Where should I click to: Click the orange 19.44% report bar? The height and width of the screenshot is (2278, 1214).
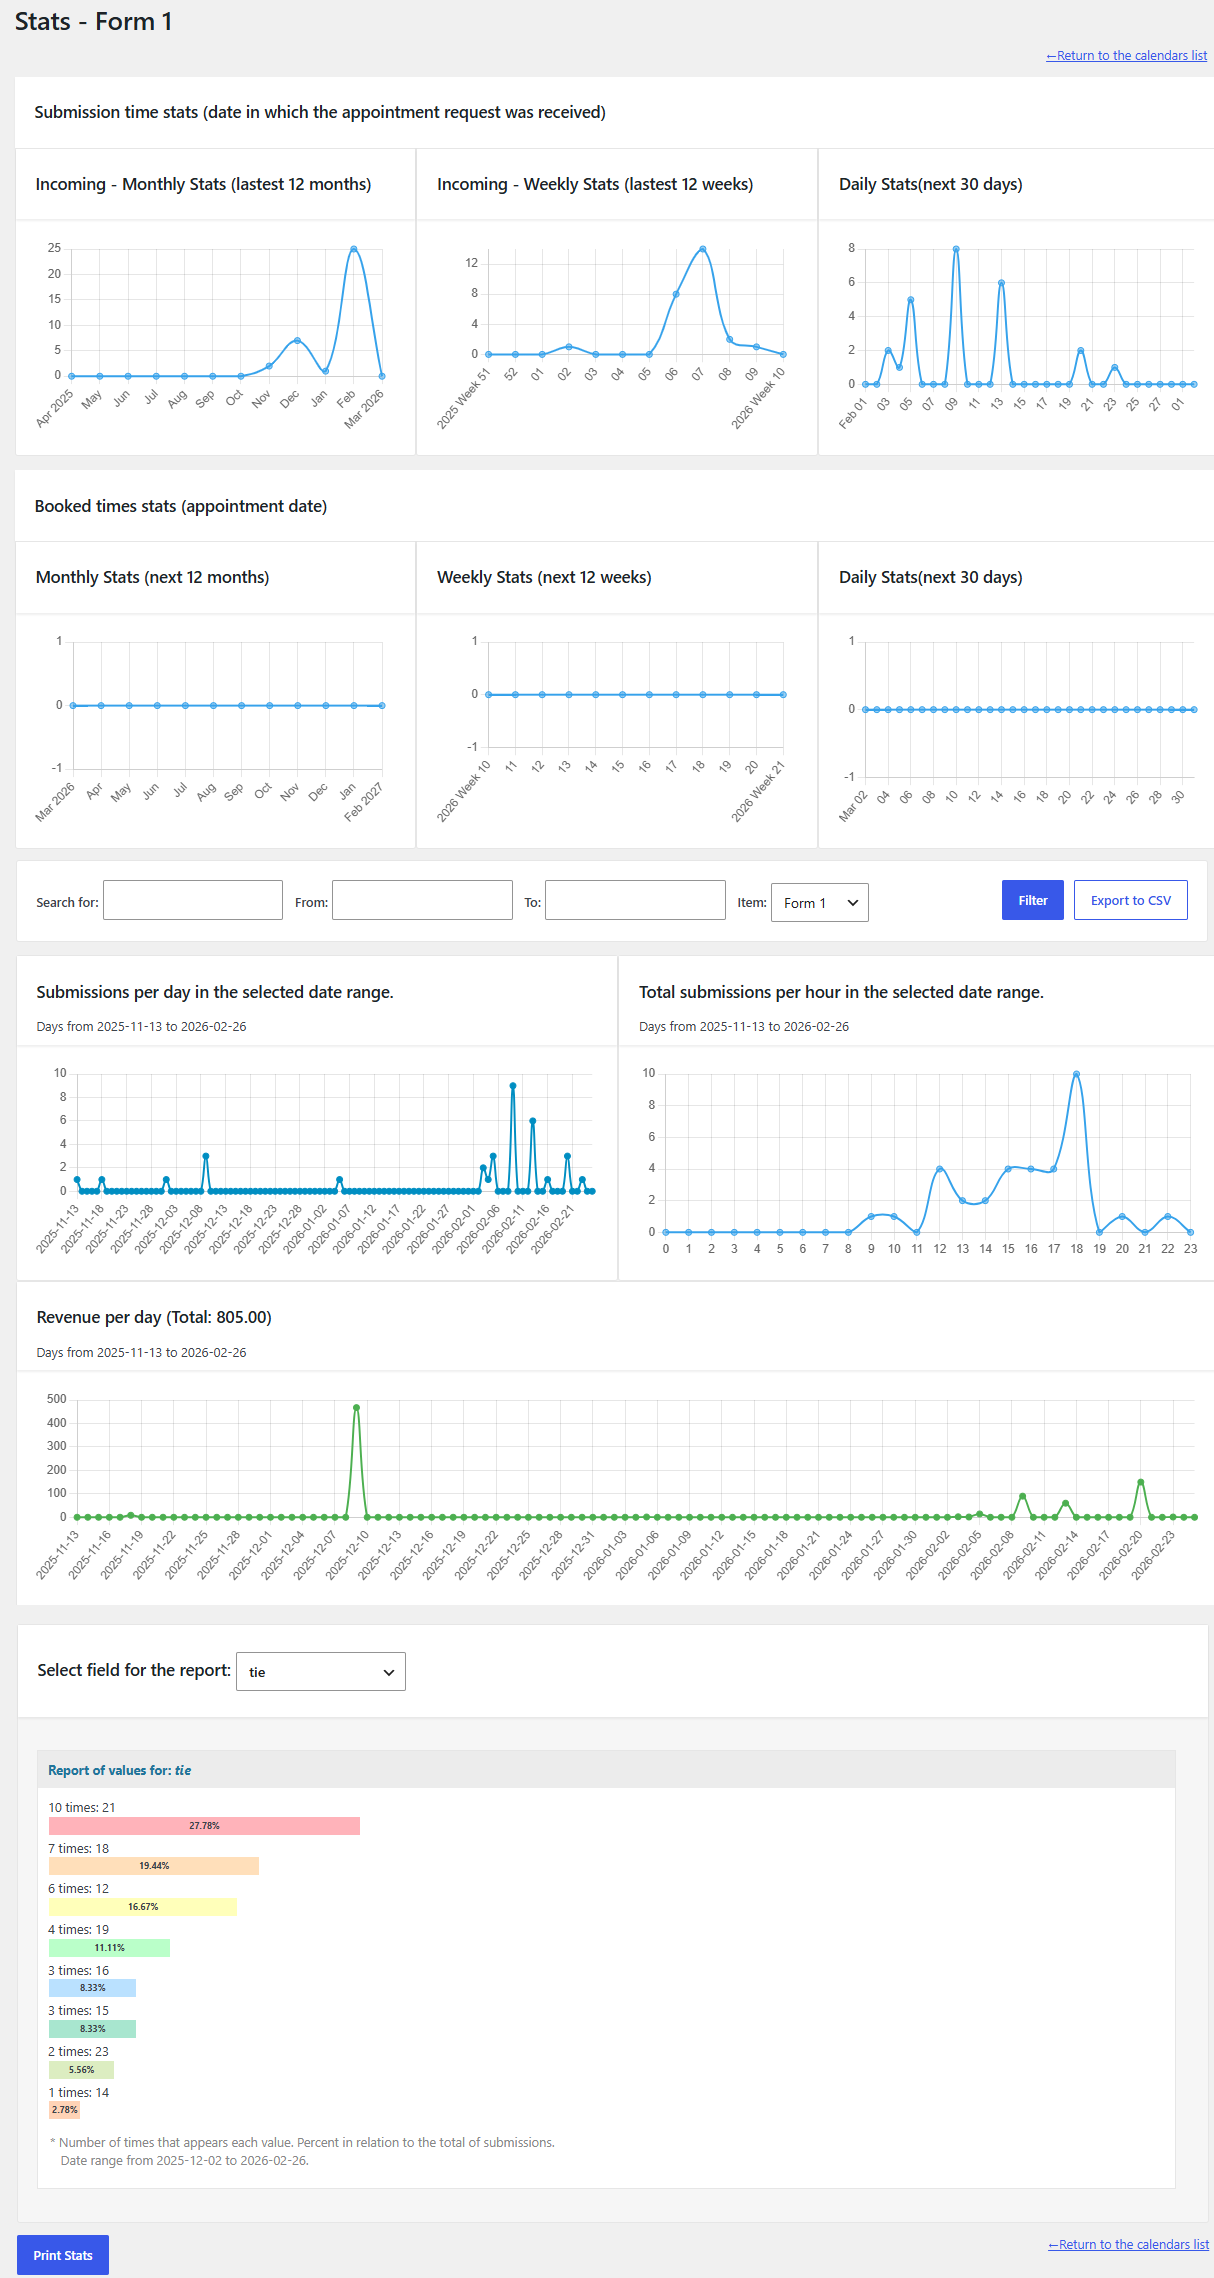154,1866
